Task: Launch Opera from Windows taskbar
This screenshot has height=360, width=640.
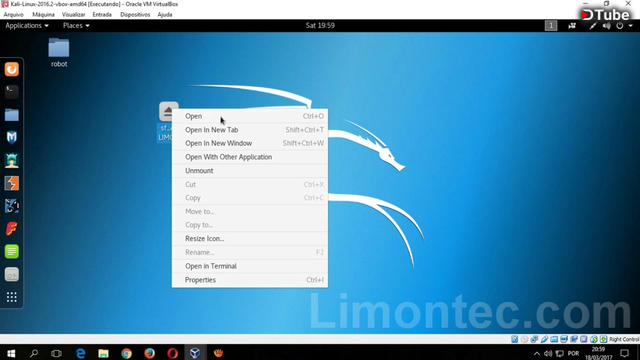Action: [172, 353]
